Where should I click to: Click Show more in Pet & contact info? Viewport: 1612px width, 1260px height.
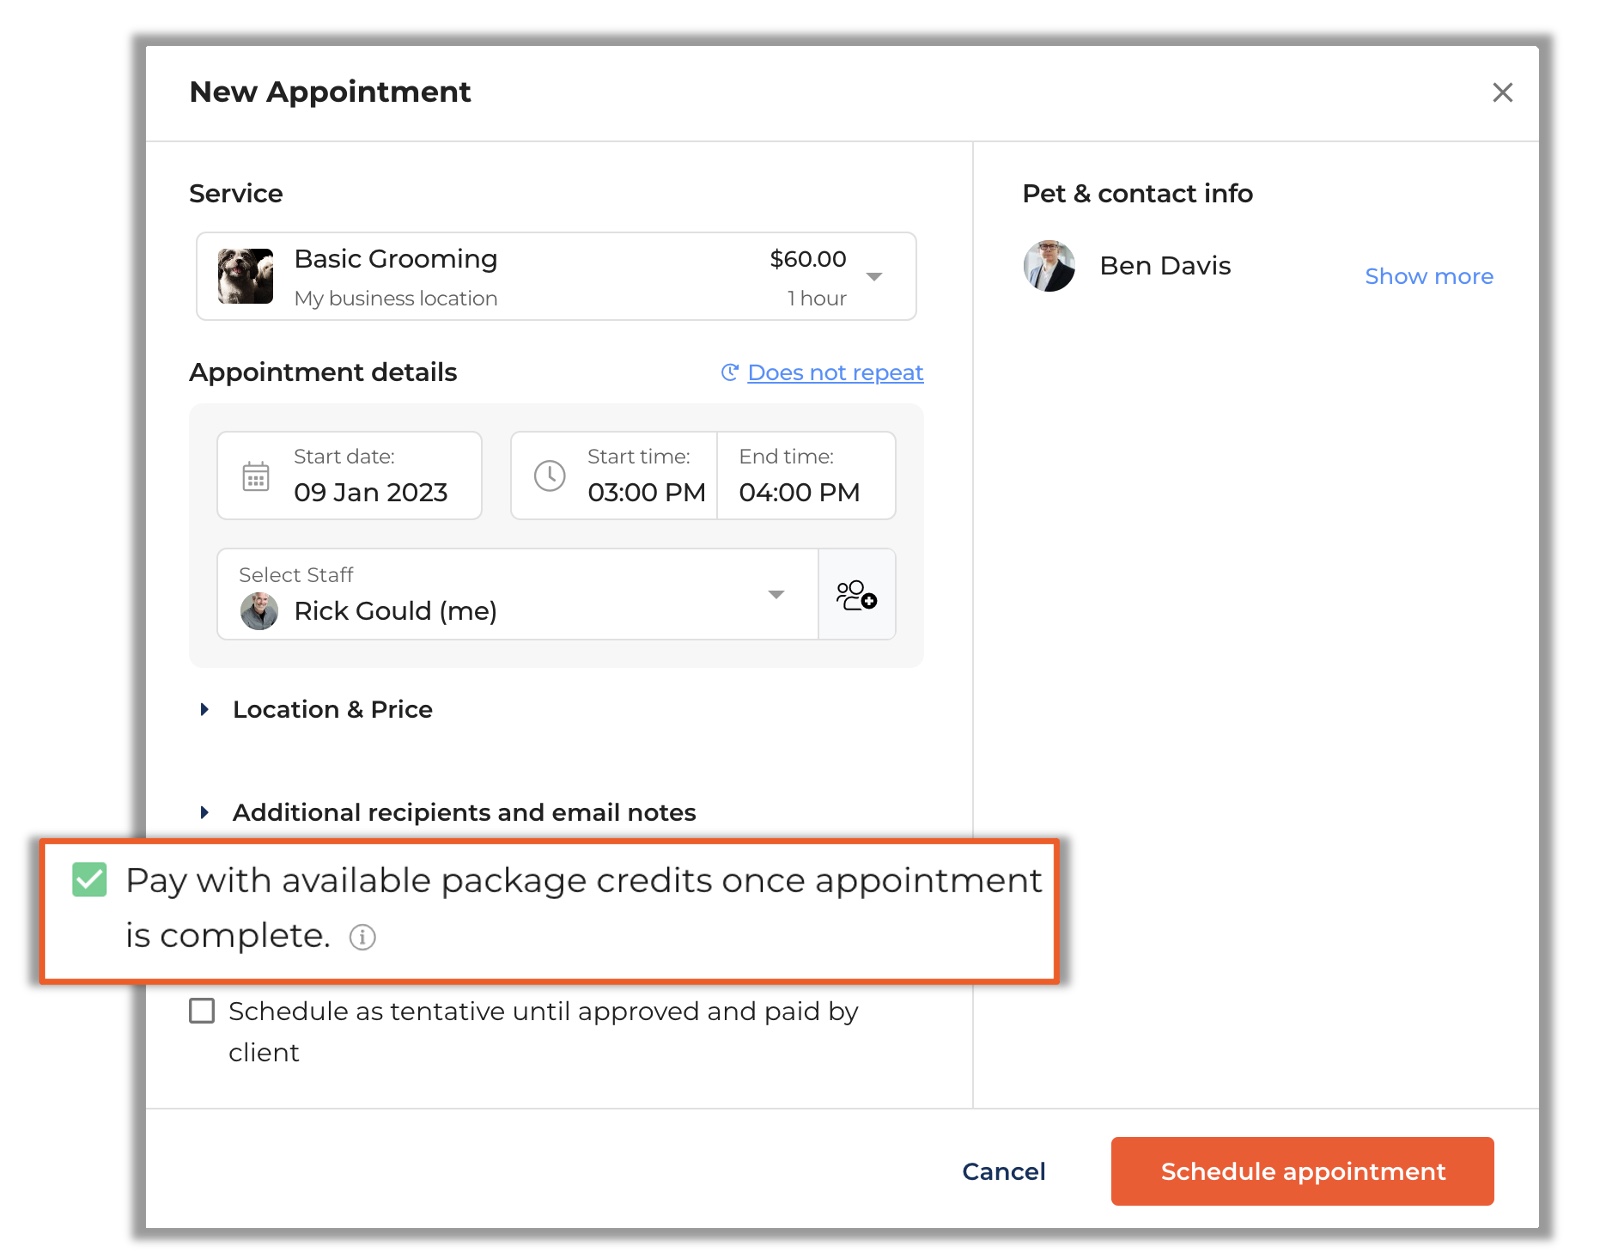[1429, 276]
